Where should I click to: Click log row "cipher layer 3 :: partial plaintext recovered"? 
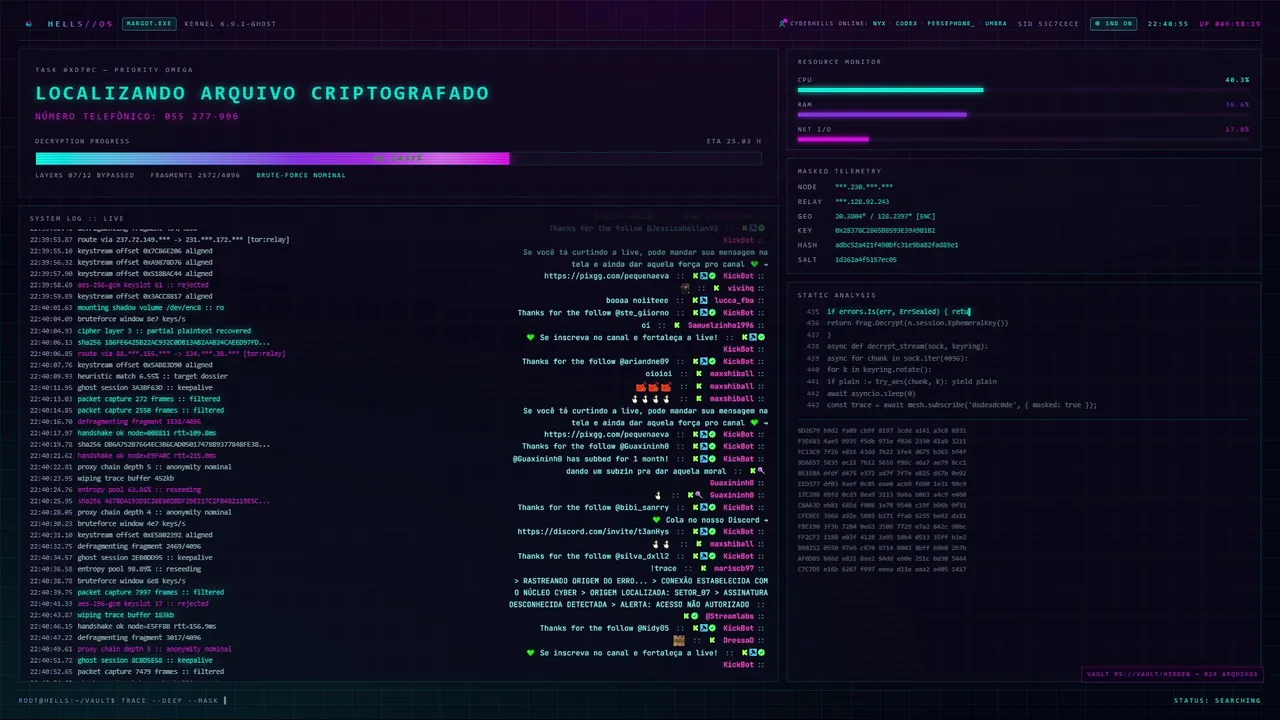[140, 331]
